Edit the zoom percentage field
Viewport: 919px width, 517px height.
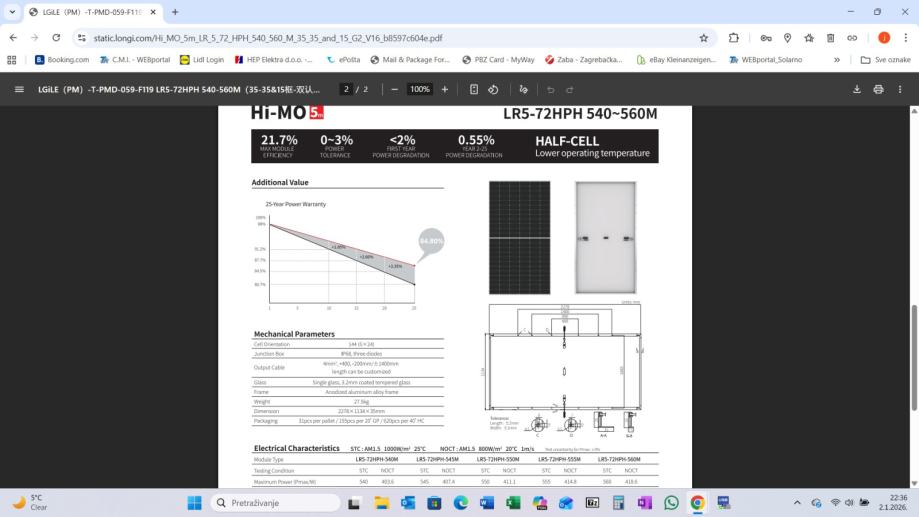click(x=420, y=89)
